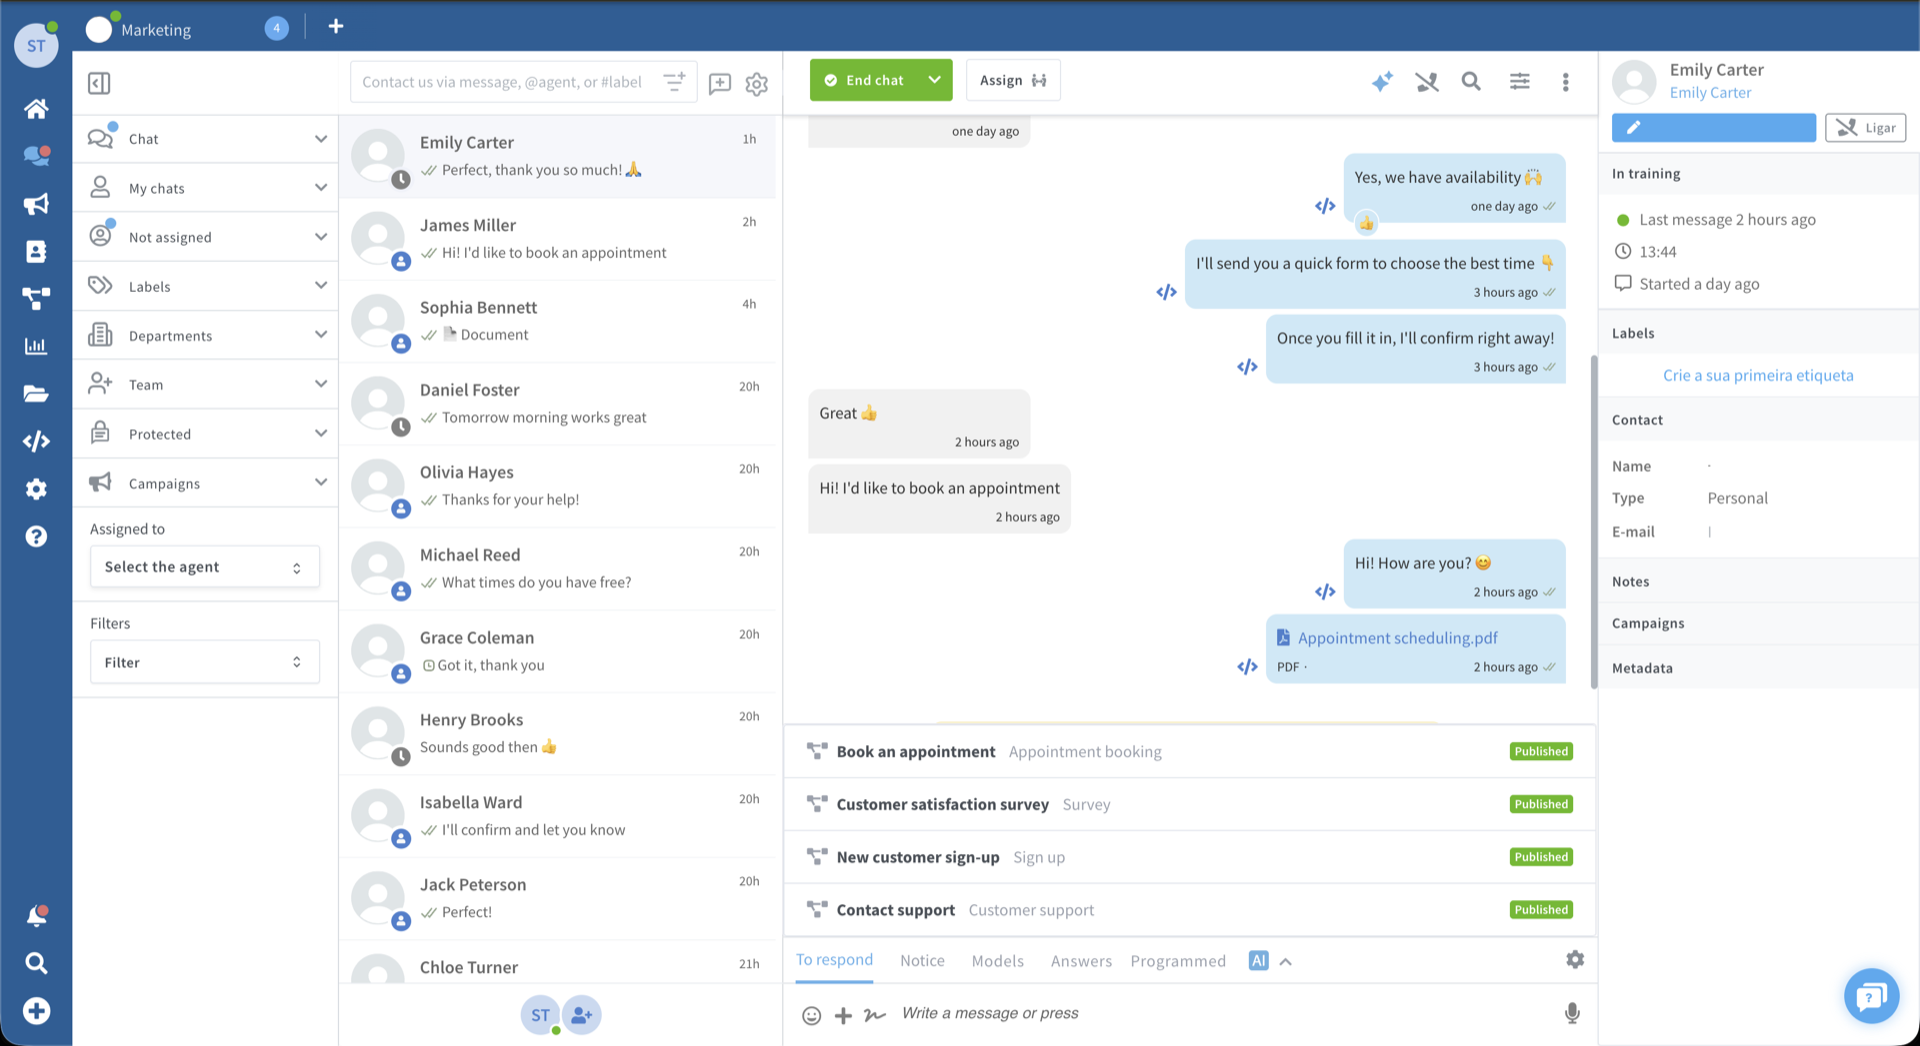Collapse the AI suggestions chevron

[x=1286, y=962]
